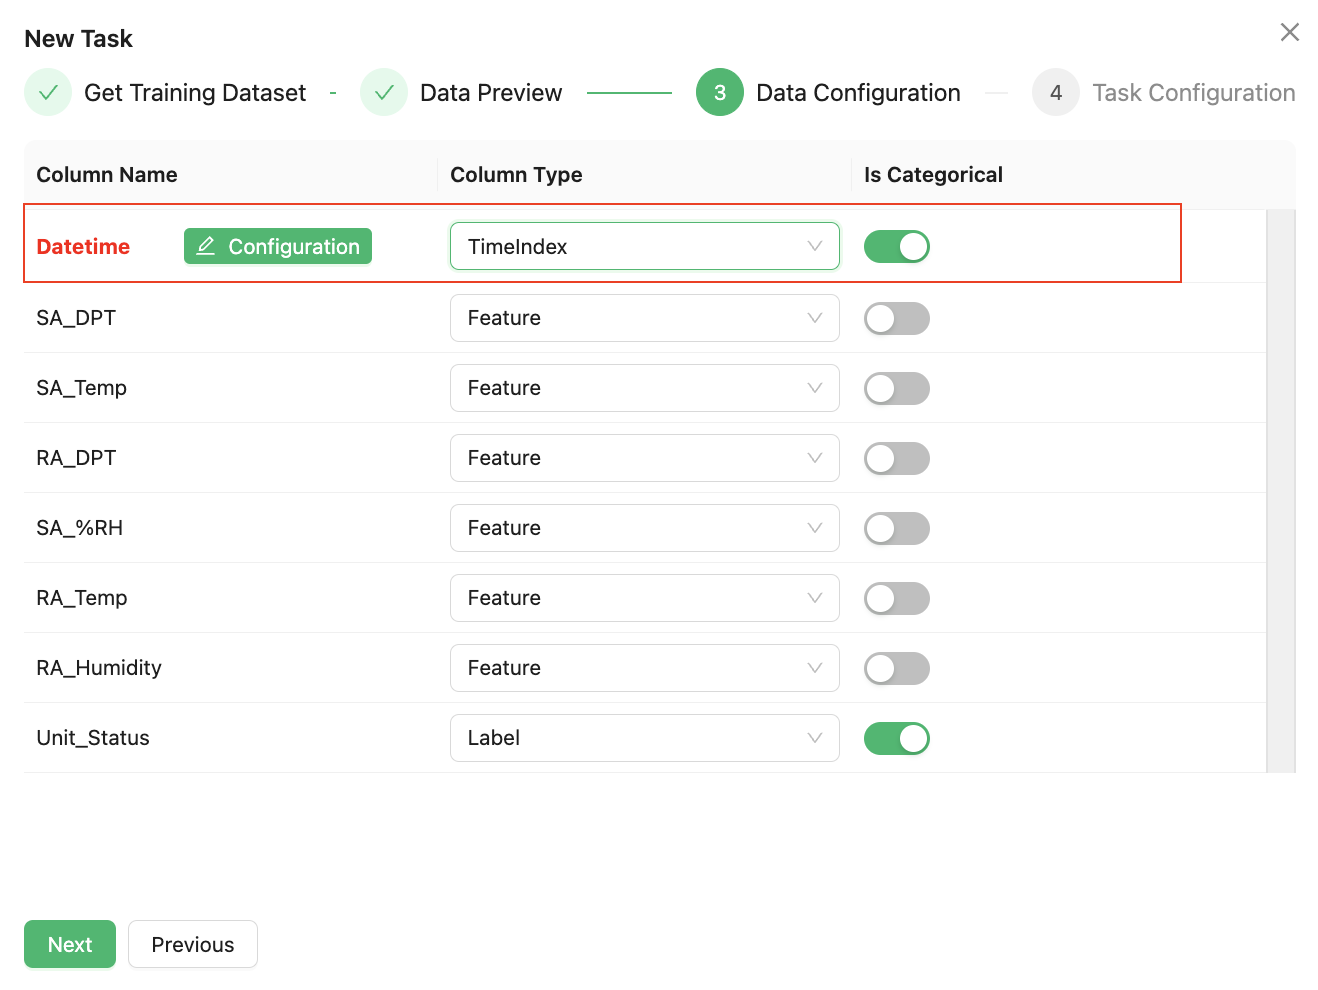
Task: Click the Next button
Action: pyautogui.click(x=70, y=945)
